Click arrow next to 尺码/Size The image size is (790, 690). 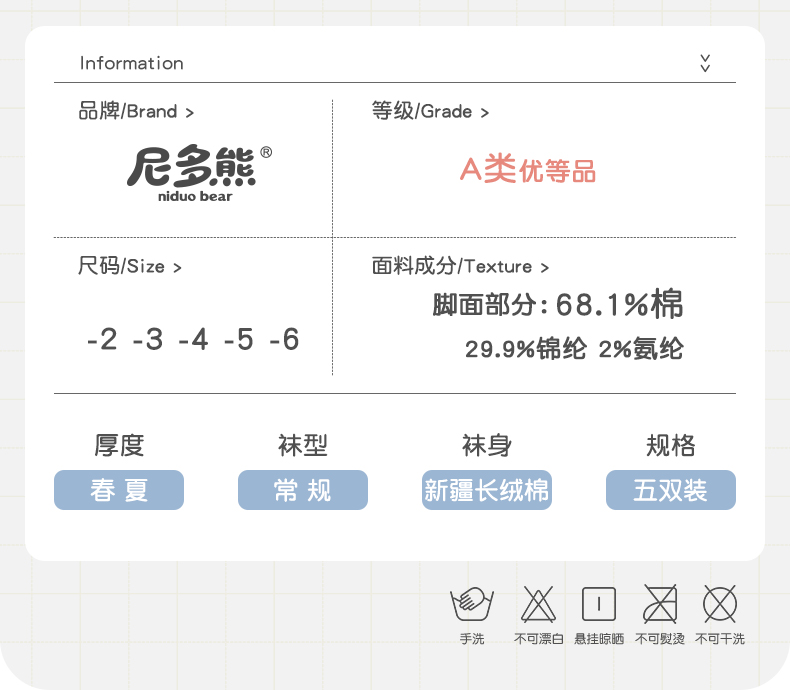pos(177,268)
